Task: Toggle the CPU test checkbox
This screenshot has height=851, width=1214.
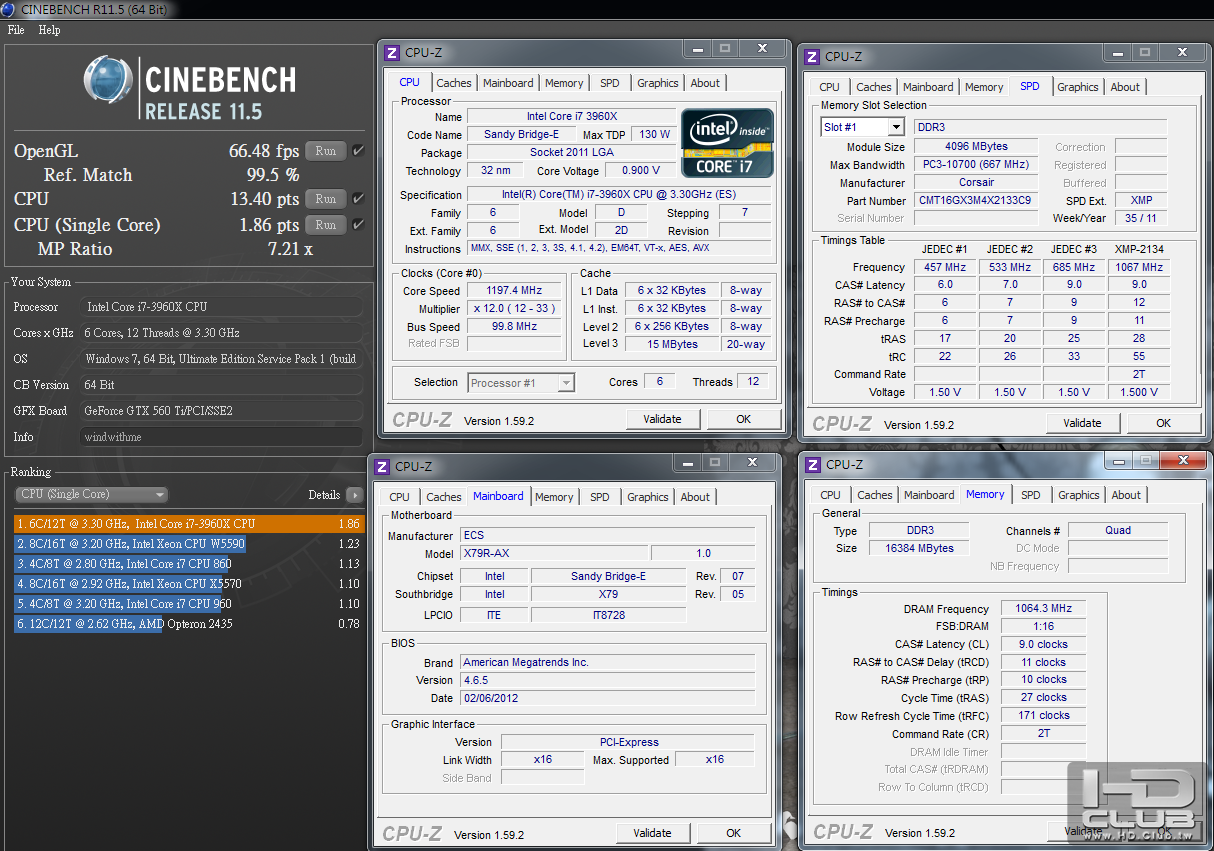Action: (x=358, y=199)
